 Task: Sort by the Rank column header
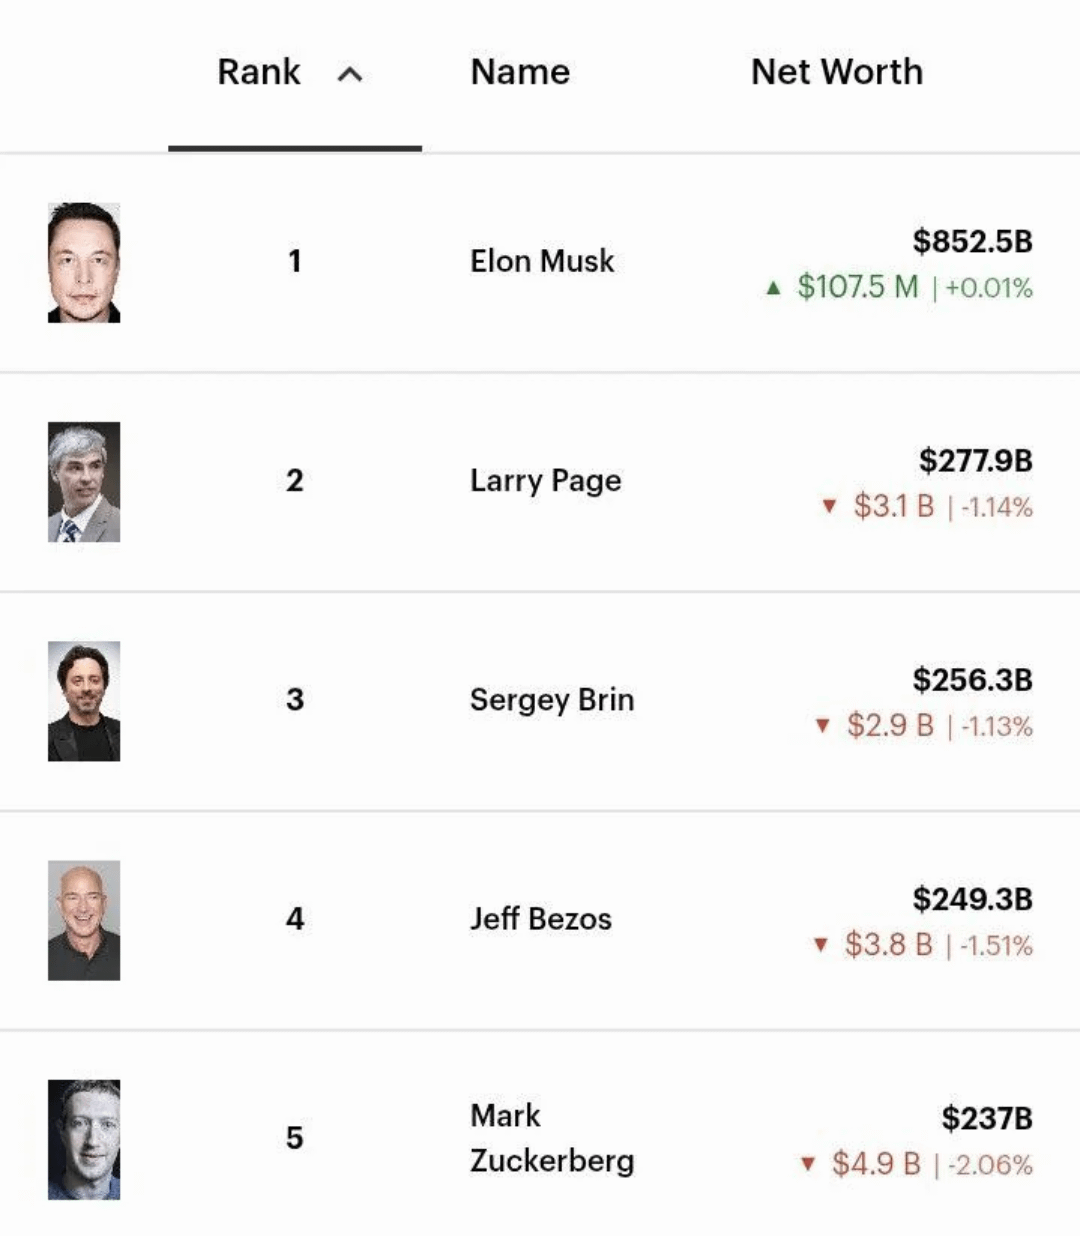tap(259, 72)
